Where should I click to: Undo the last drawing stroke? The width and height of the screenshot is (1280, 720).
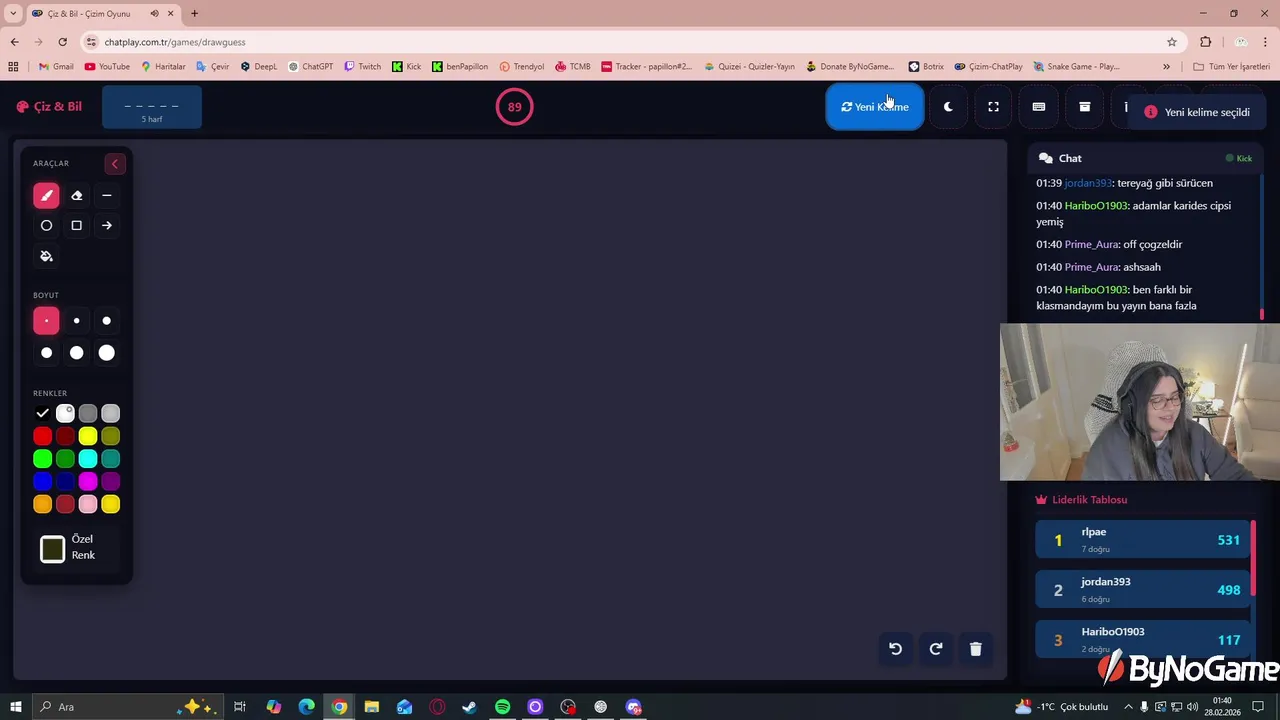pos(895,649)
